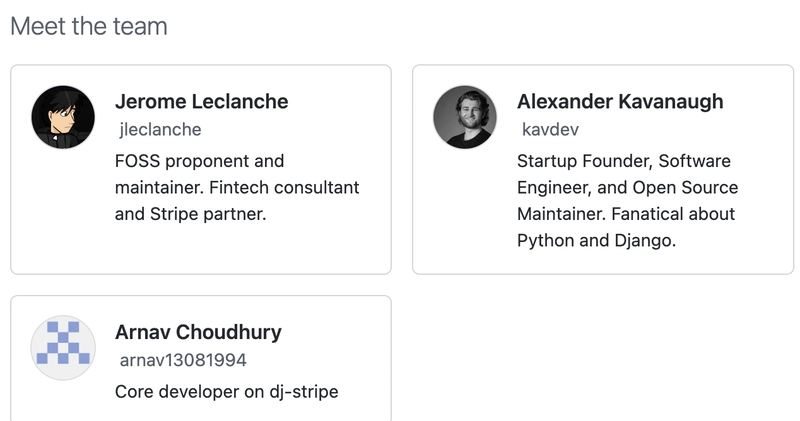Screen dimensions: 800x421
Task: Open Alexander Kavanaugh's profile photo
Action: pyautogui.click(x=465, y=117)
